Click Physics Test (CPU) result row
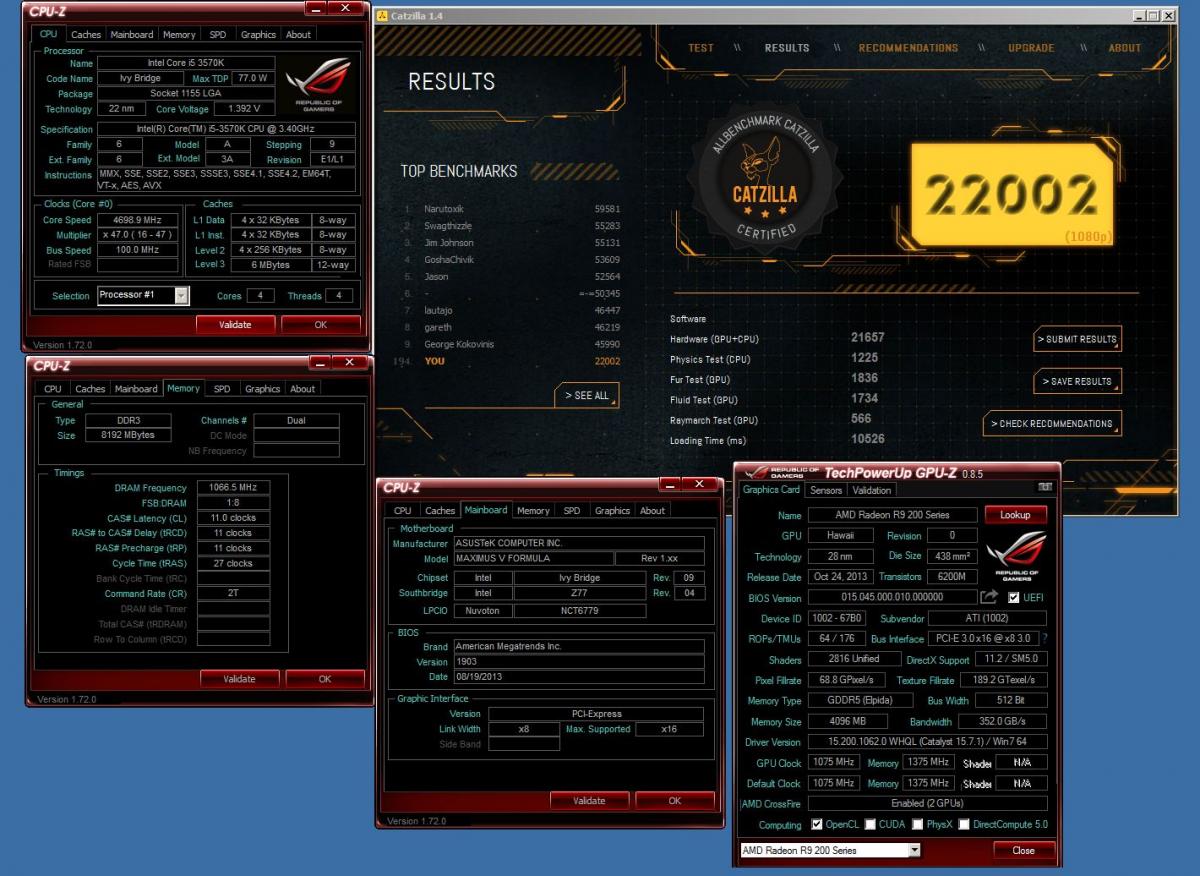Screen dimensions: 1200x876 780,358
